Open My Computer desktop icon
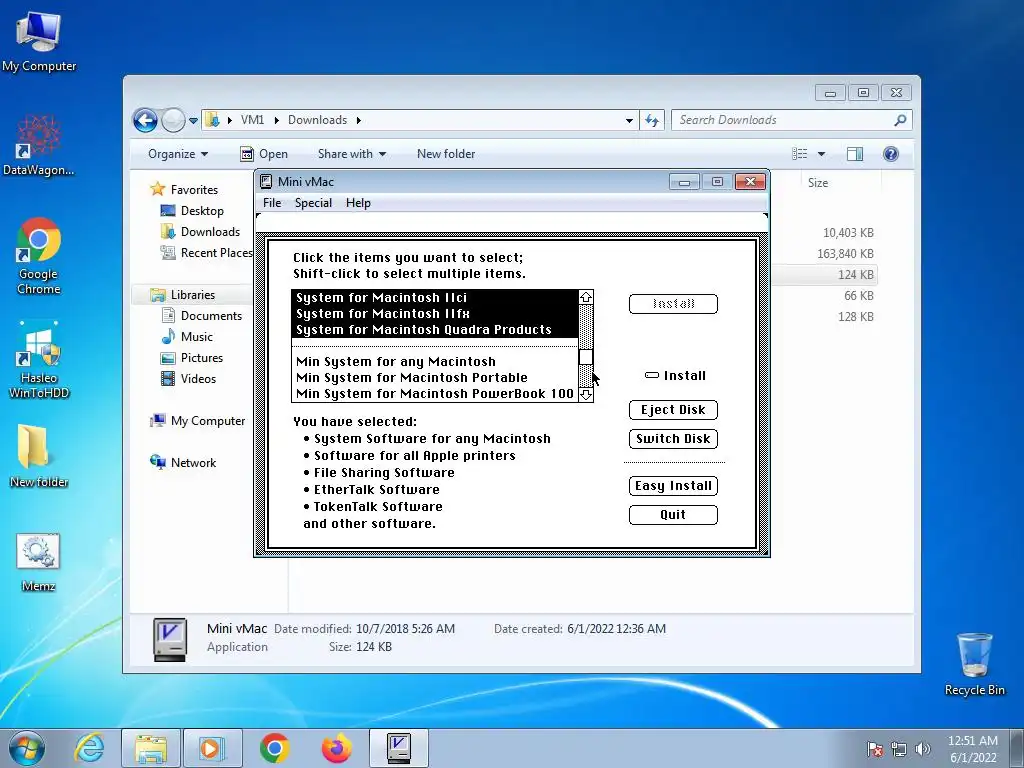Viewport: 1024px width, 768px height. (39, 40)
